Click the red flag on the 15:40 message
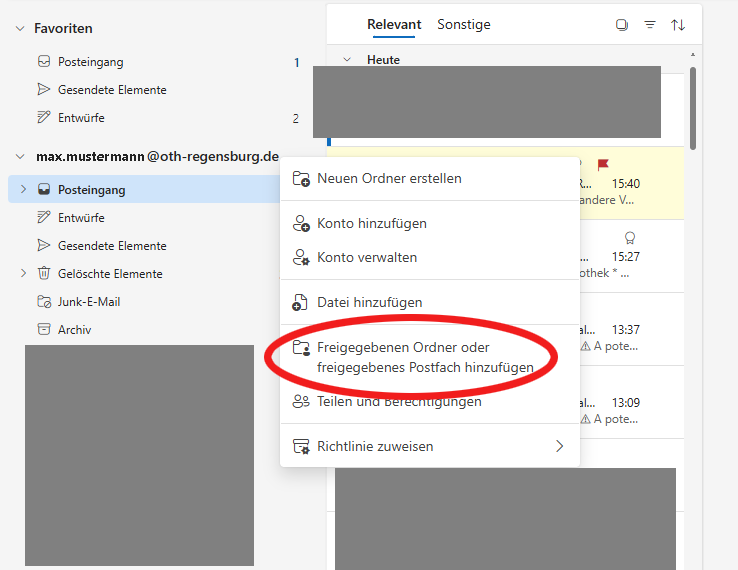This screenshot has height=570, width=738. pyautogui.click(x=603, y=165)
